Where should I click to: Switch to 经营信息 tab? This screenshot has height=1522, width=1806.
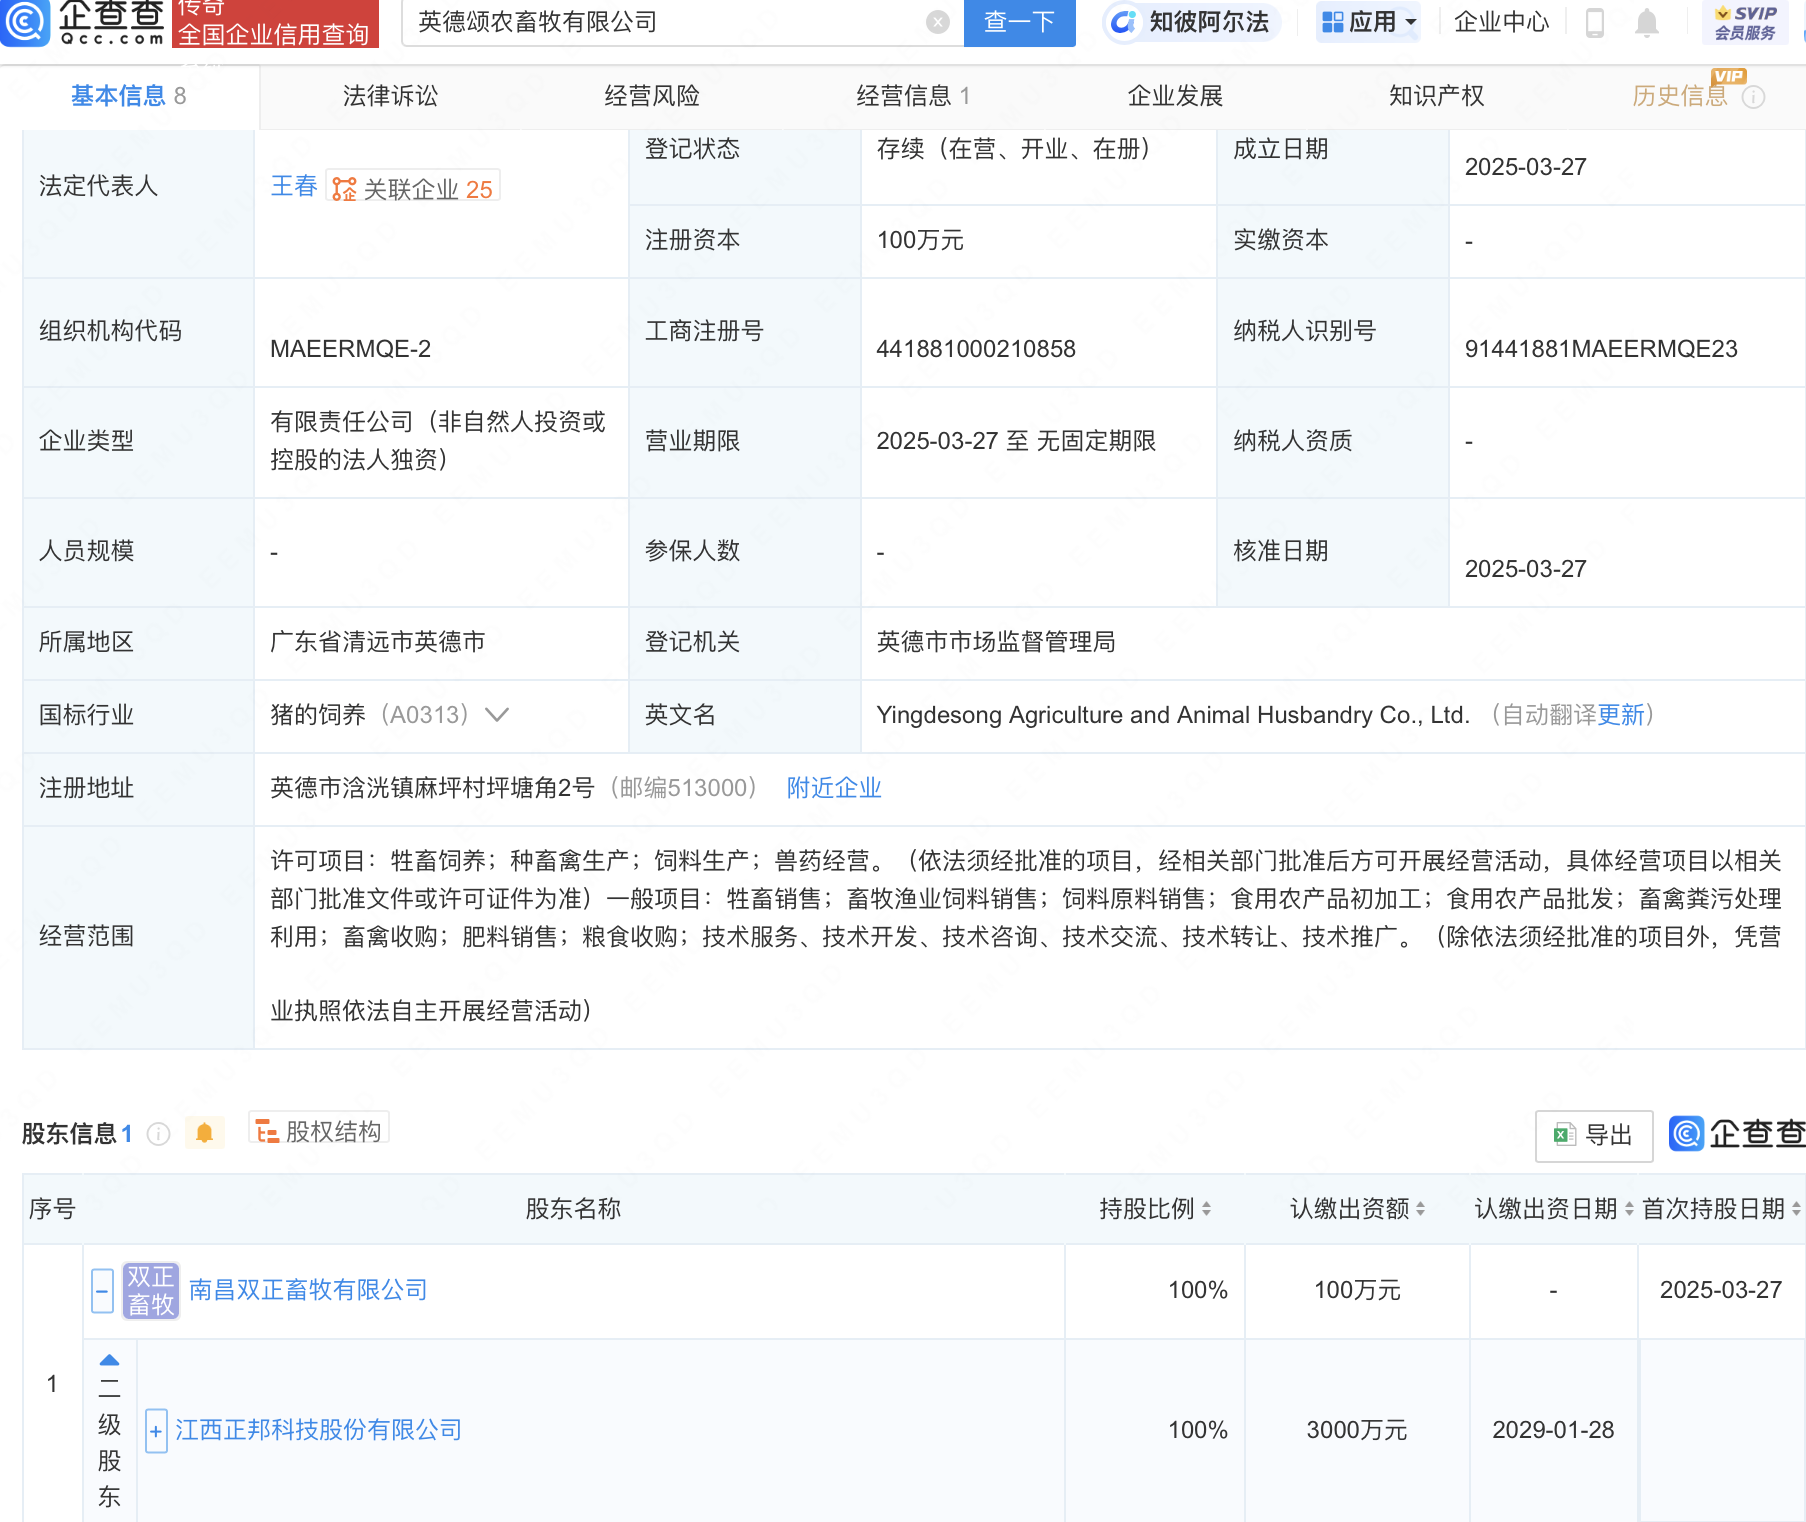(913, 96)
